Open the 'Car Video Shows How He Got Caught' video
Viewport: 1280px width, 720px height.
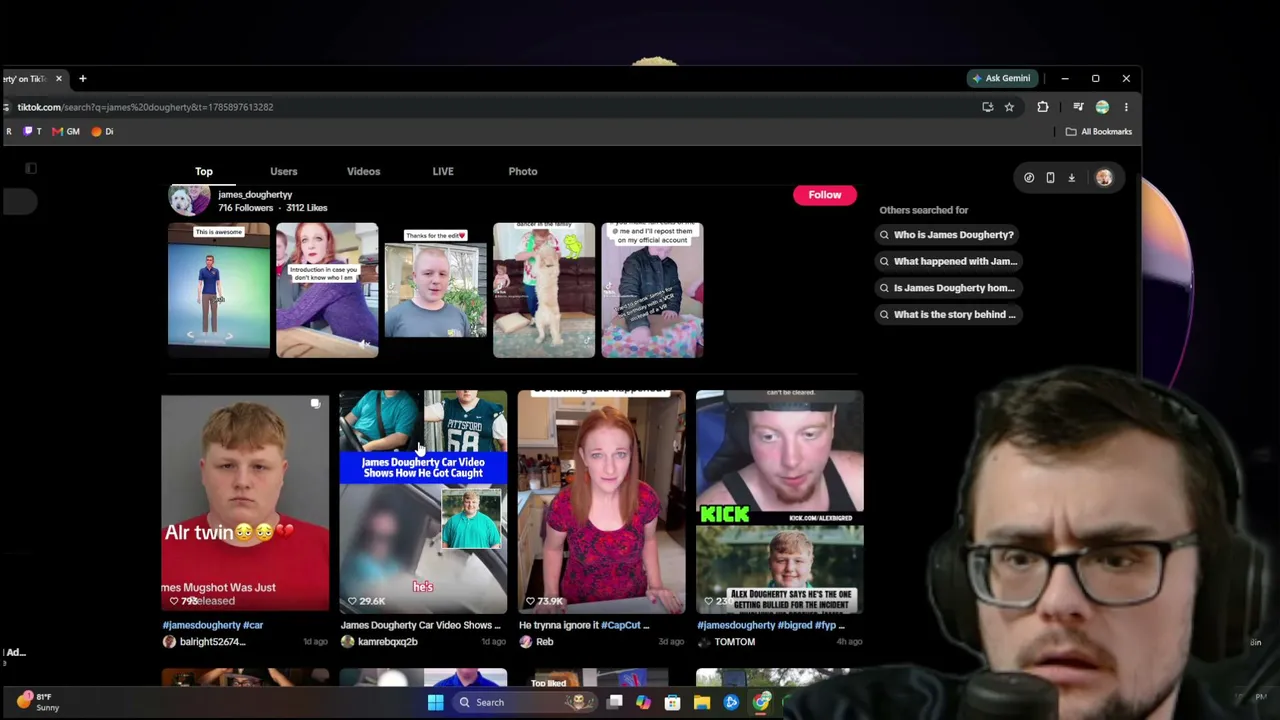[x=423, y=502]
